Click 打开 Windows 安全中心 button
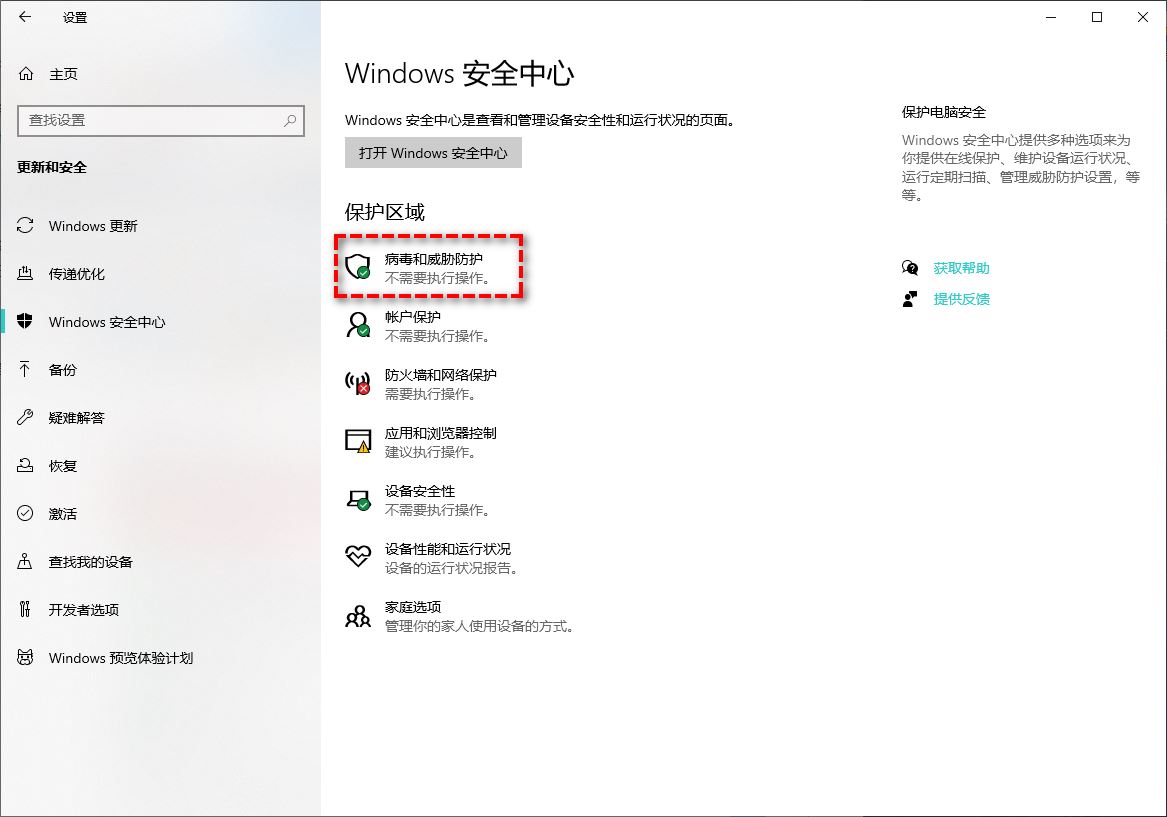The height and width of the screenshot is (817, 1167). point(433,152)
